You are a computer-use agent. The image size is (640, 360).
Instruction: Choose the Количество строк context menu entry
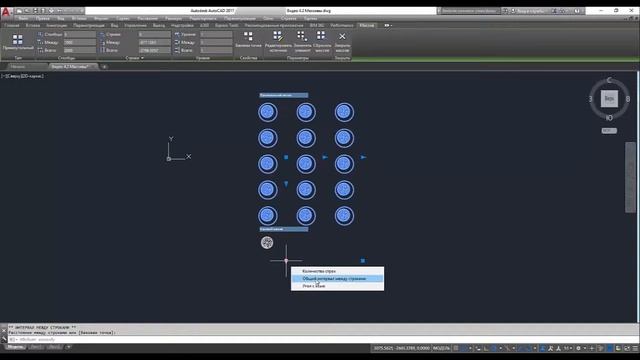(x=337, y=271)
